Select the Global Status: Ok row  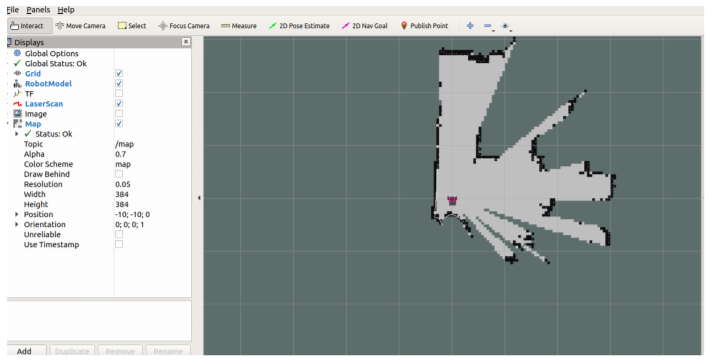coord(99,63)
